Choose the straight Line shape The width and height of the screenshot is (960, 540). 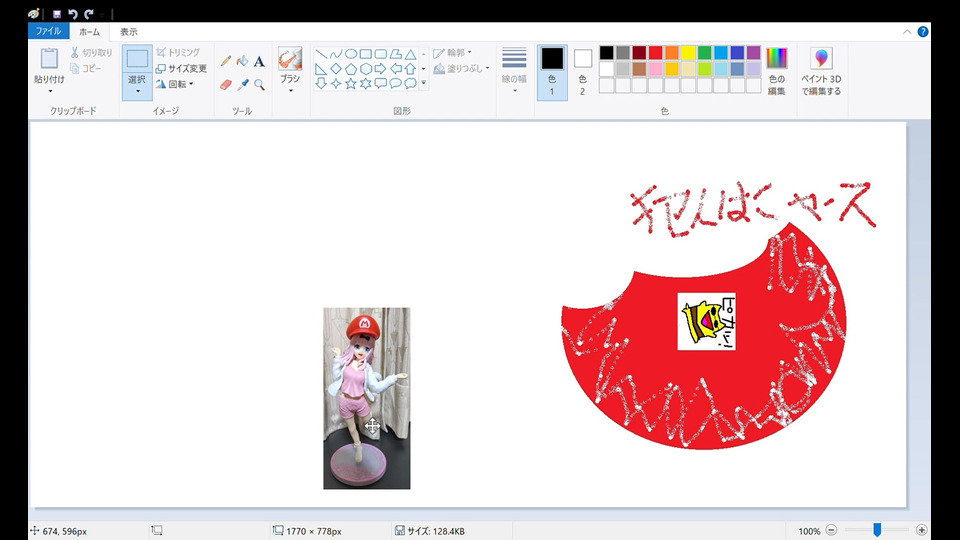pos(321,54)
